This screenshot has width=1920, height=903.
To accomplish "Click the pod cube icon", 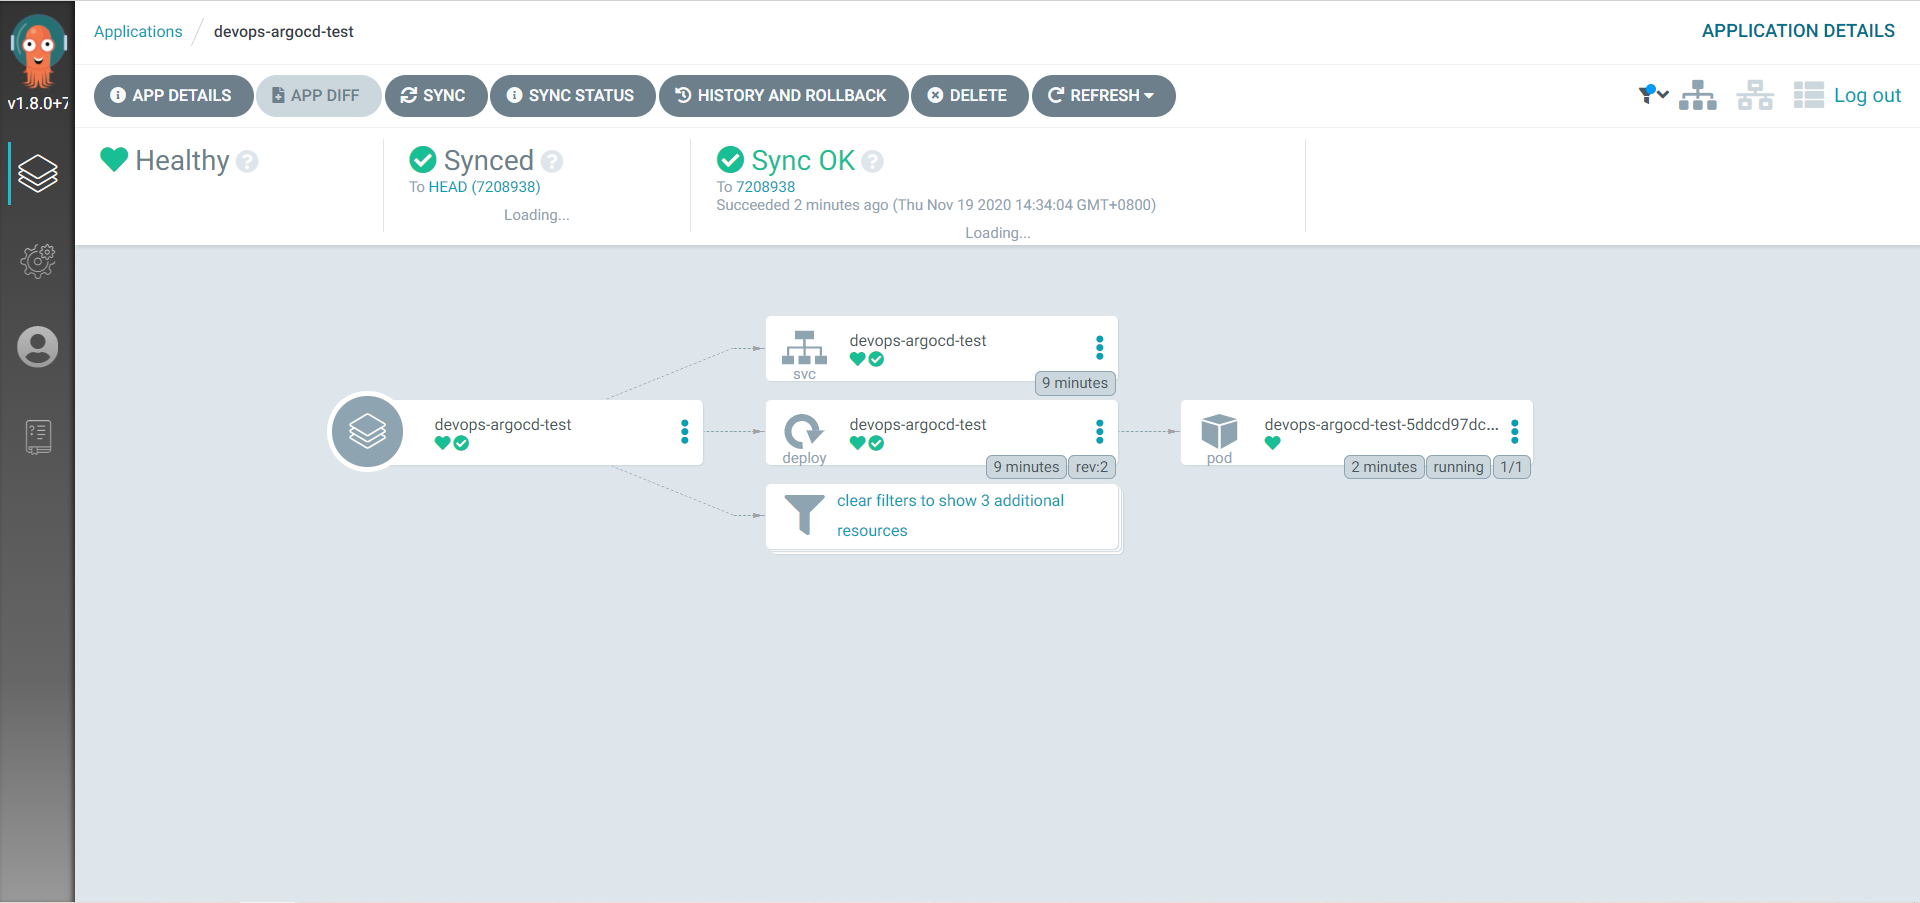I will coord(1219,432).
